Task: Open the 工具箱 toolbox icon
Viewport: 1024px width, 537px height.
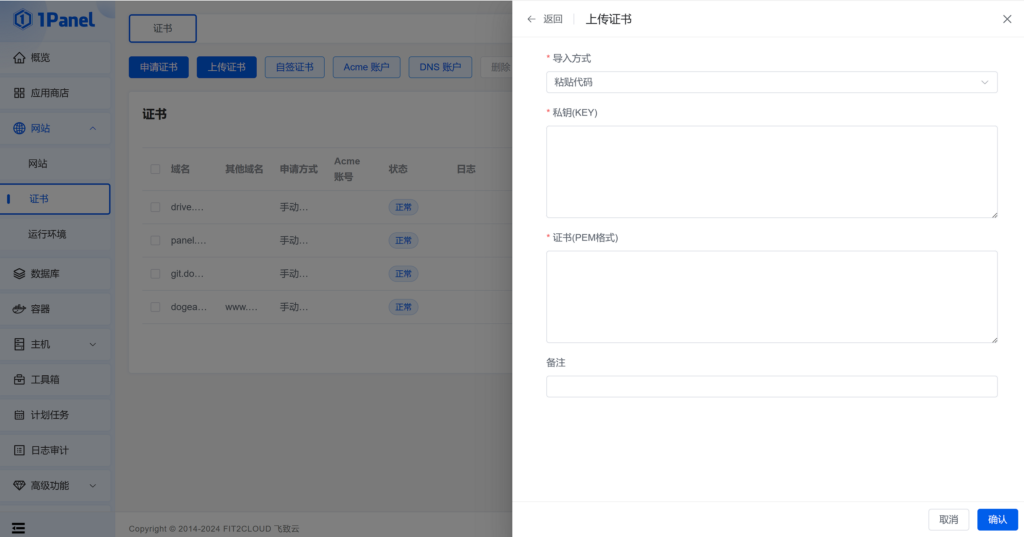Action: [20, 380]
